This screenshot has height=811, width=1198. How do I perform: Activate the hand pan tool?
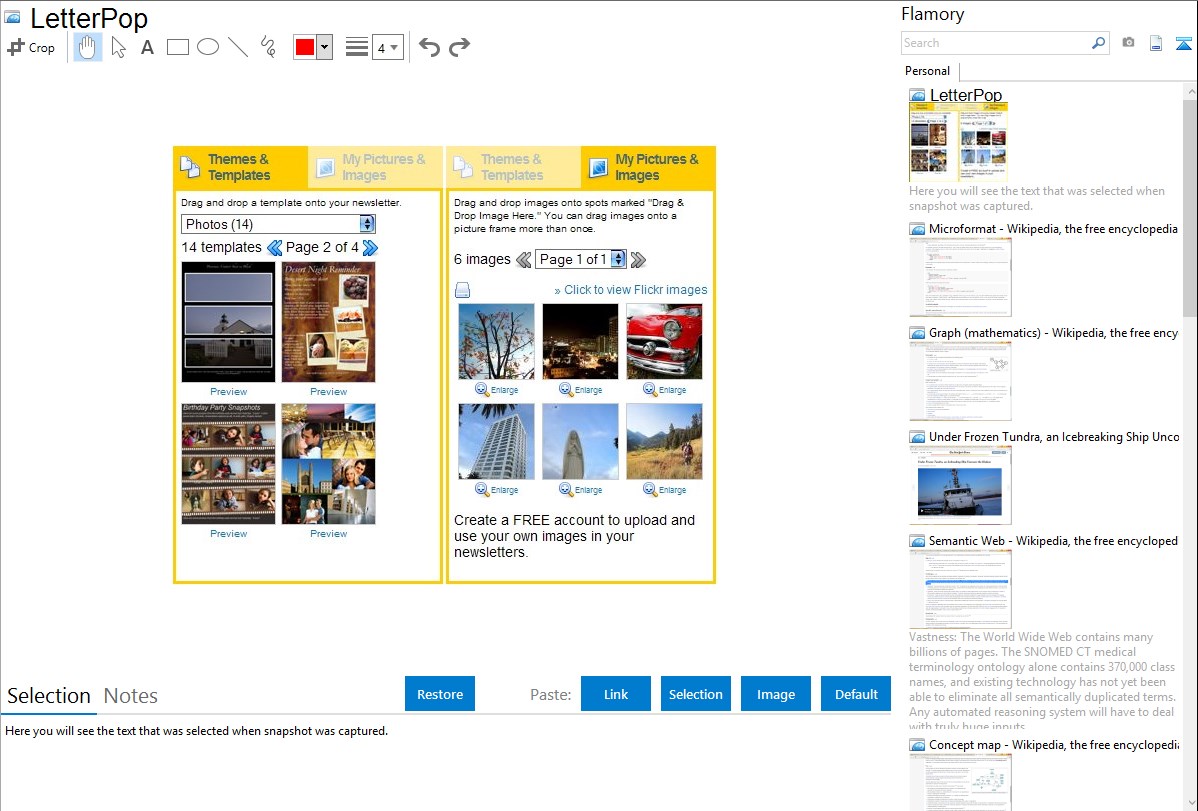click(88, 47)
